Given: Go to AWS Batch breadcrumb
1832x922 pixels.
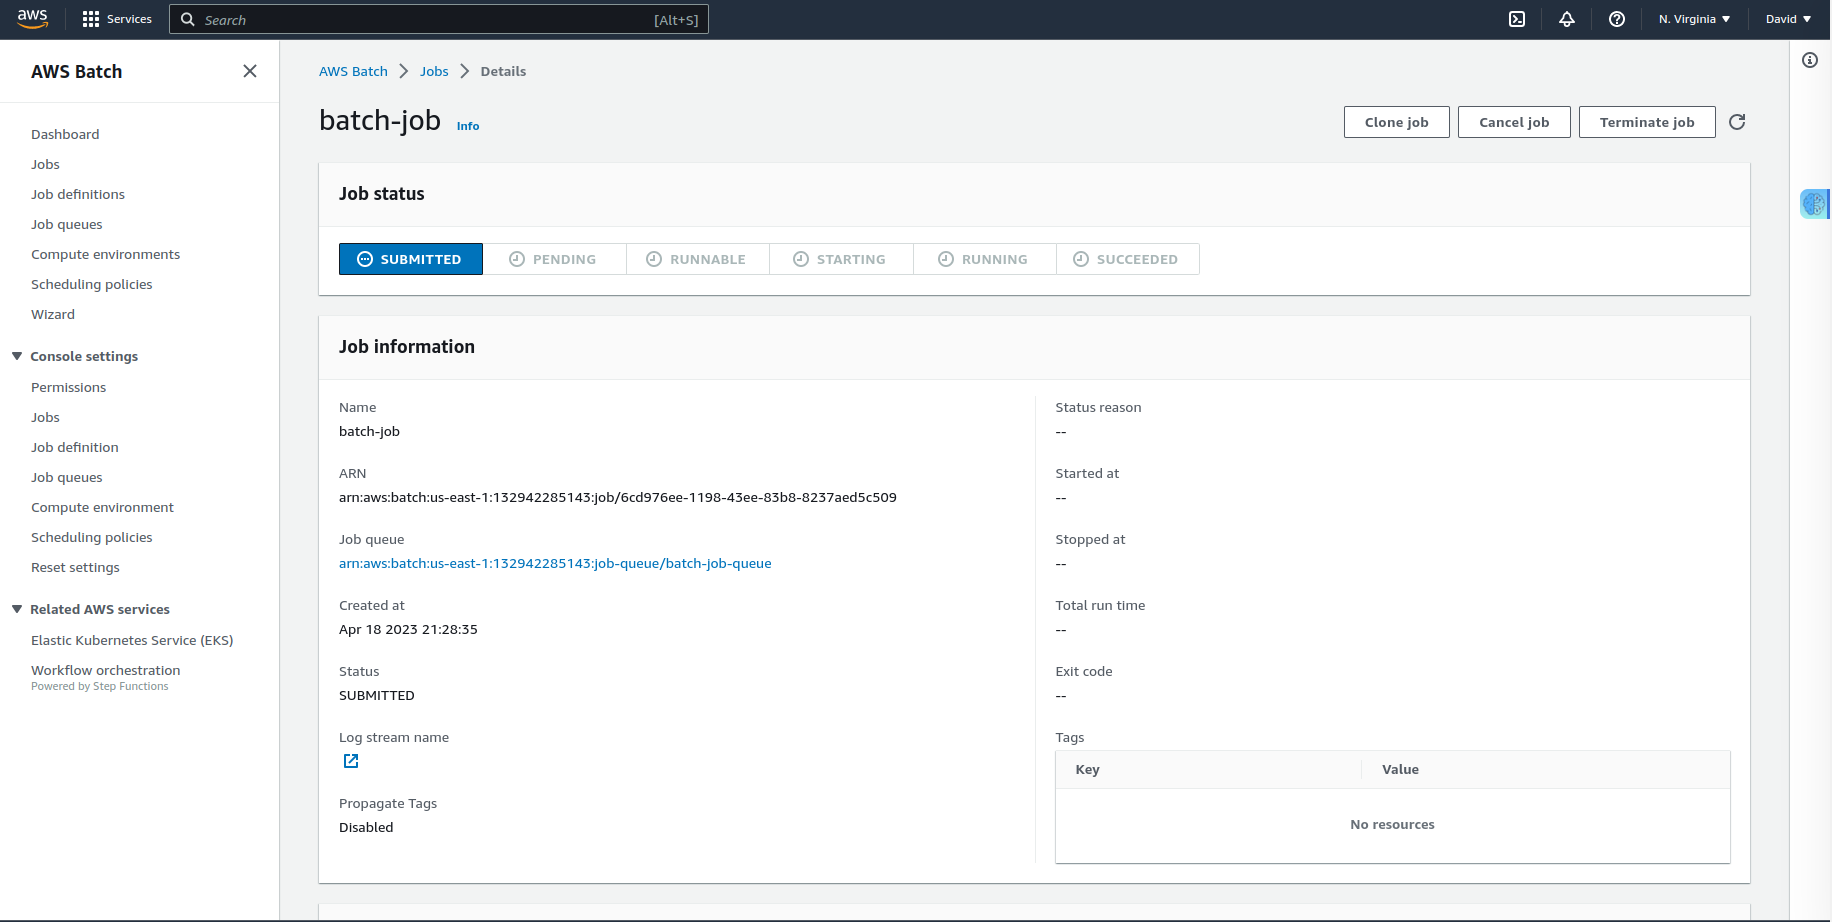Looking at the screenshot, I should 353,71.
